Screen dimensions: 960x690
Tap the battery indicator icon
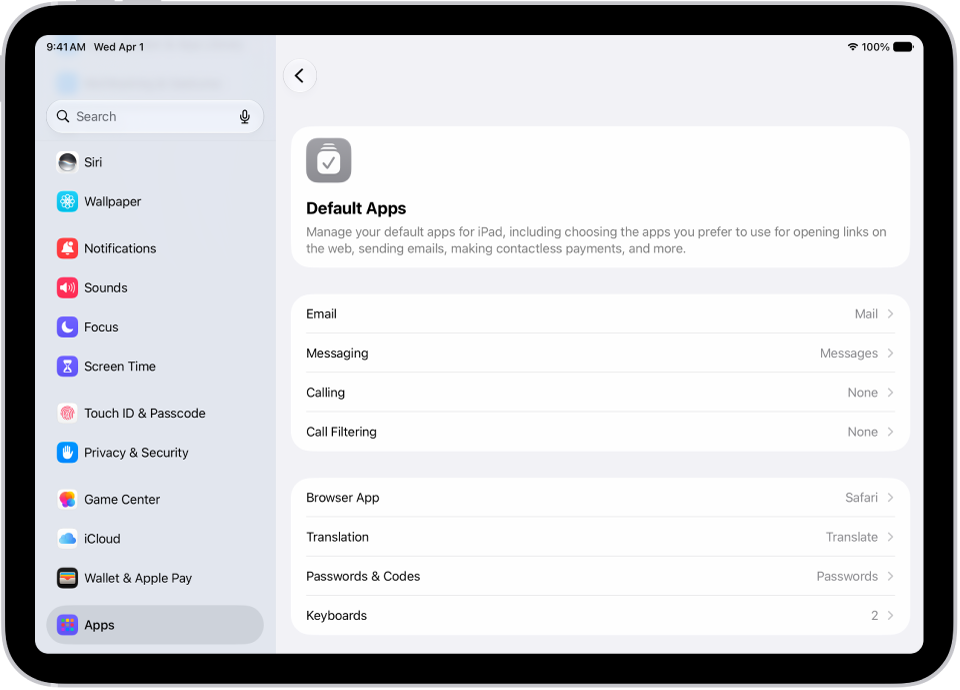[903, 47]
